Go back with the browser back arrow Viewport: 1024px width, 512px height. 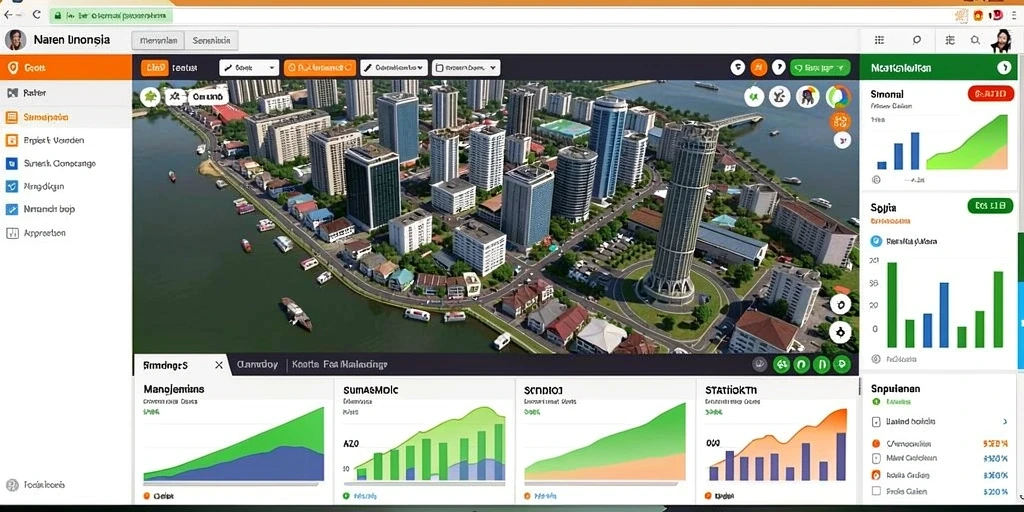pos(8,16)
